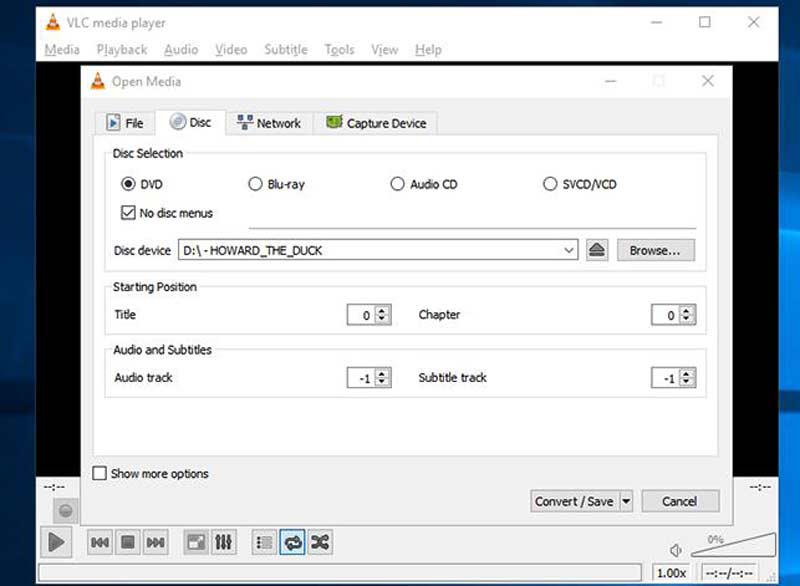Decrease the Subtitle track value

click(x=687, y=383)
